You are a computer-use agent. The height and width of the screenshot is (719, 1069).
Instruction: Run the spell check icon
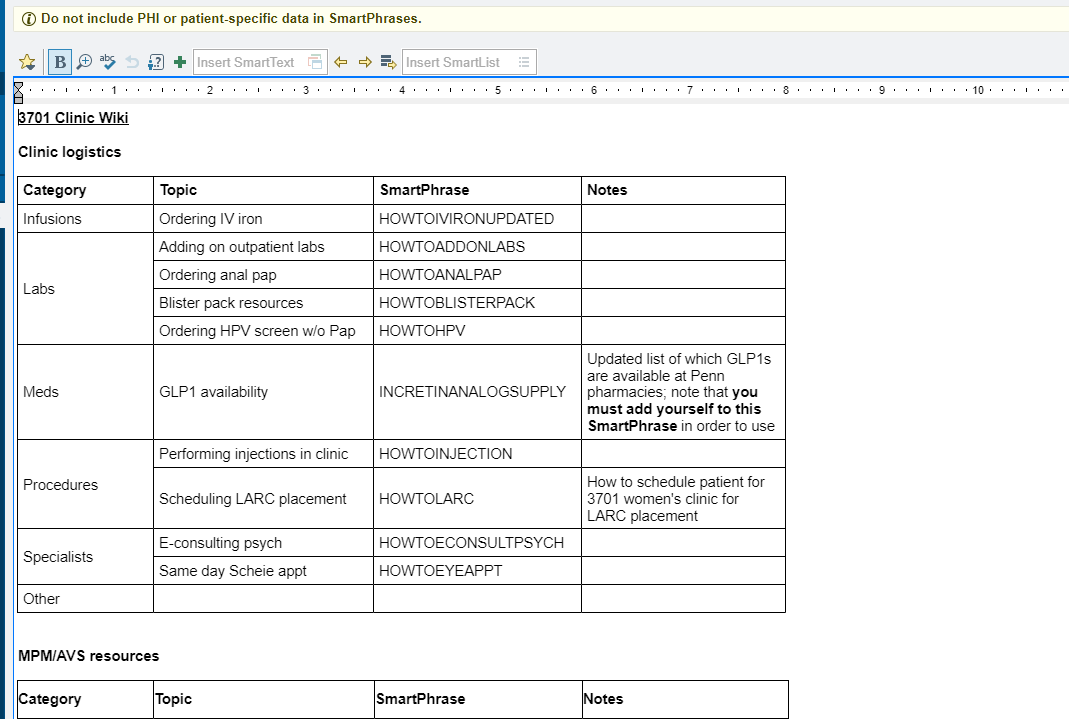point(108,62)
